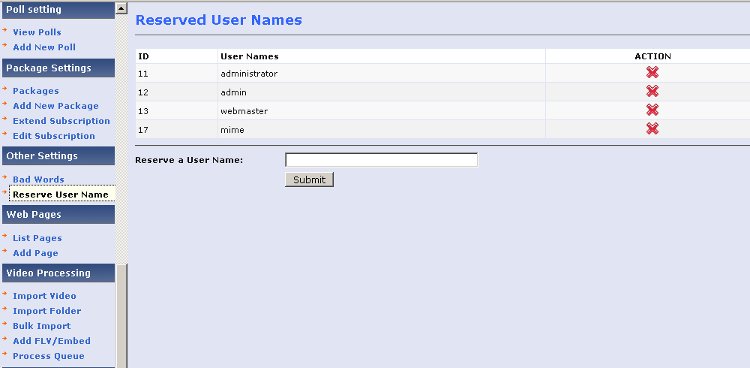Click the Reserve a User Name field
This screenshot has height=368, width=750.
381,160
